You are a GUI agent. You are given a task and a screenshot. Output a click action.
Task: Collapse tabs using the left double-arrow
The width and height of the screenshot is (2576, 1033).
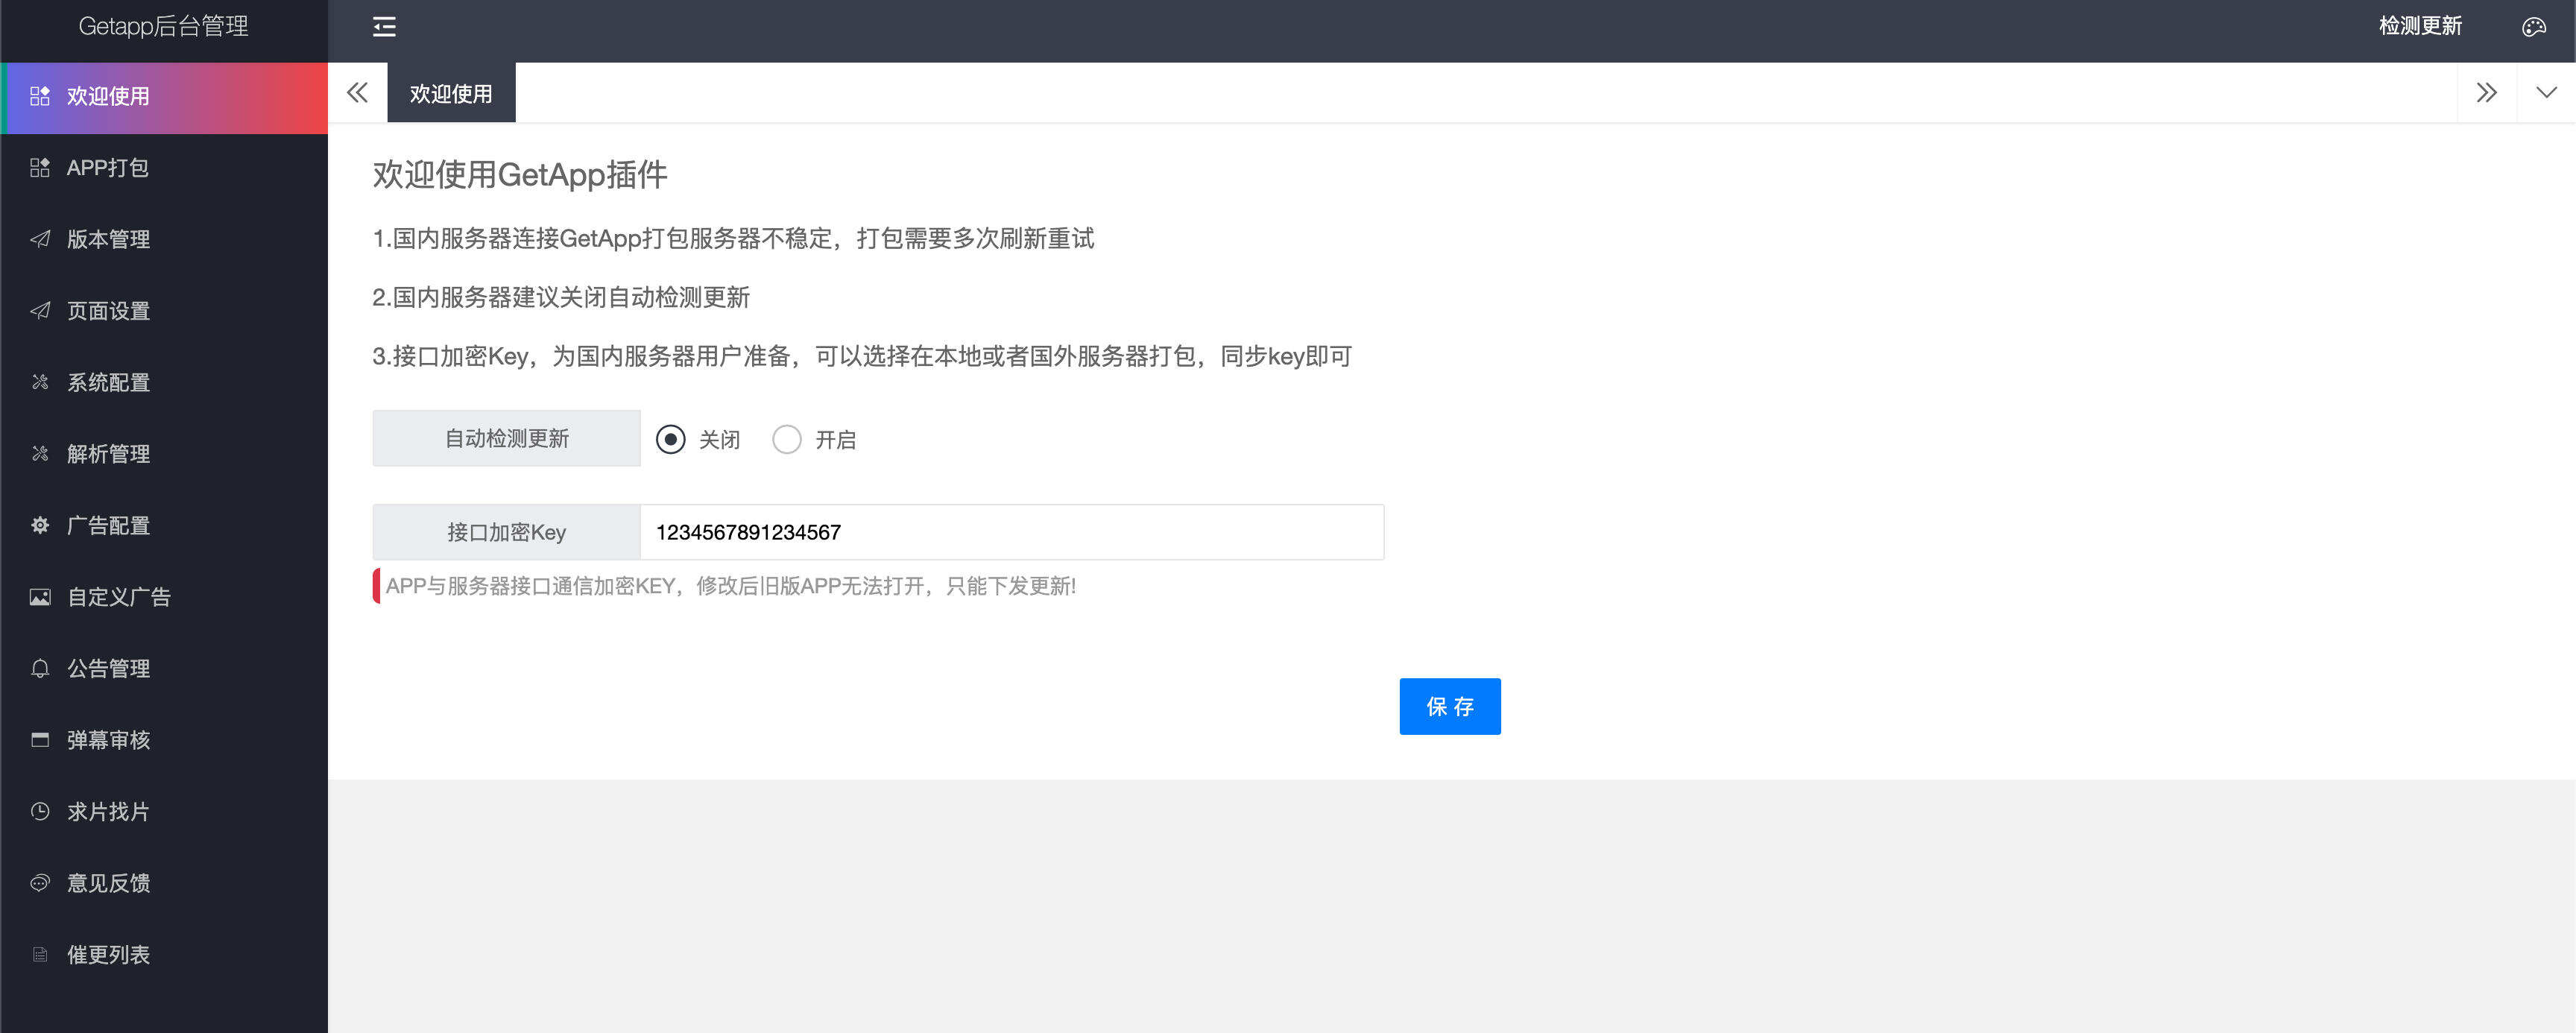357,92
